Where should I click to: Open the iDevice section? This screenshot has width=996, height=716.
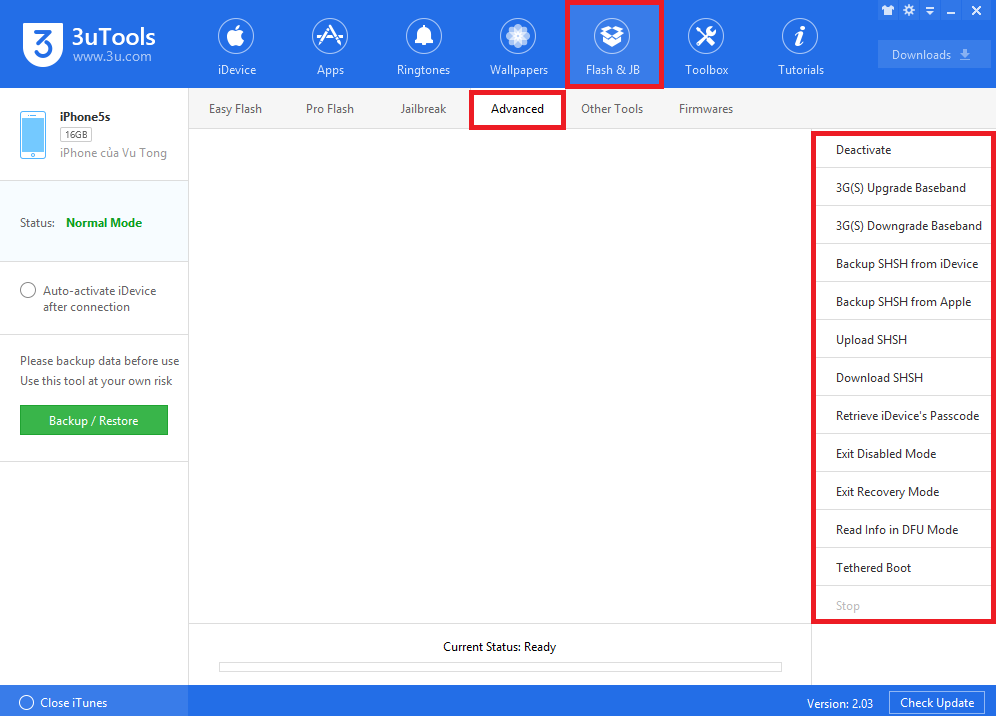(236, 48)
